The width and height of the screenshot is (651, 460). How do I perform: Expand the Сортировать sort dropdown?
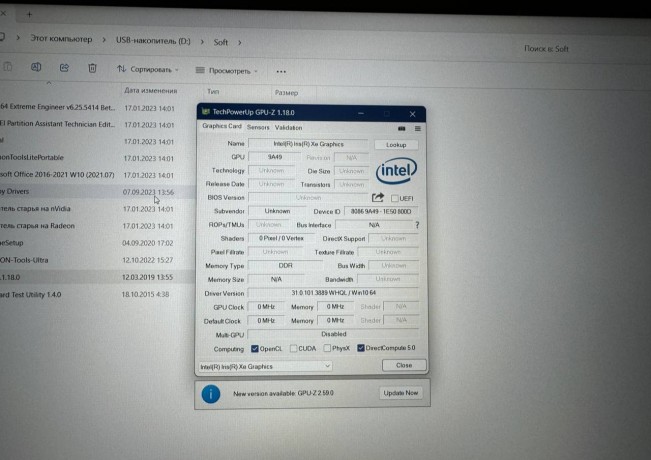(x=148, y=70)
